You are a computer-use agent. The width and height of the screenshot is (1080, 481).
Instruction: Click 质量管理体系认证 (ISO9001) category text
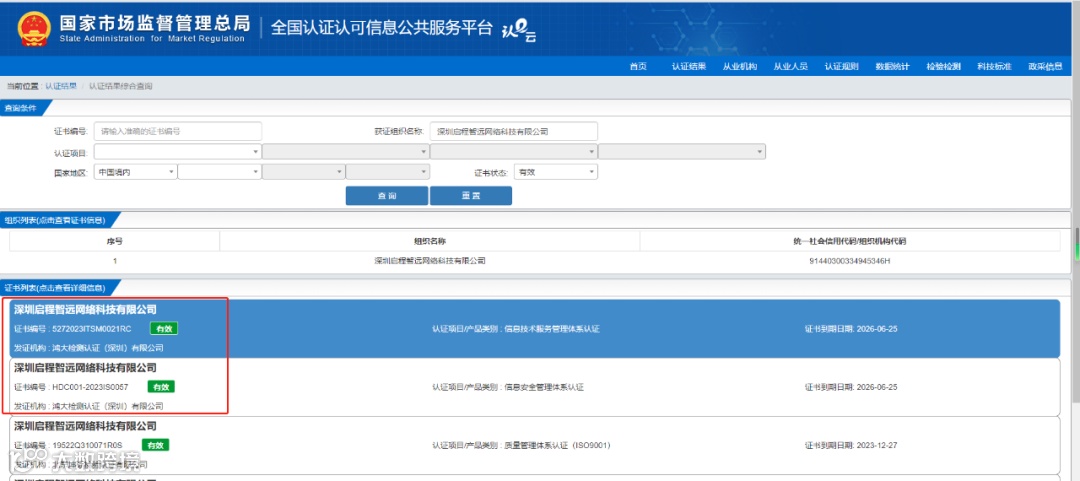(558, 445)
